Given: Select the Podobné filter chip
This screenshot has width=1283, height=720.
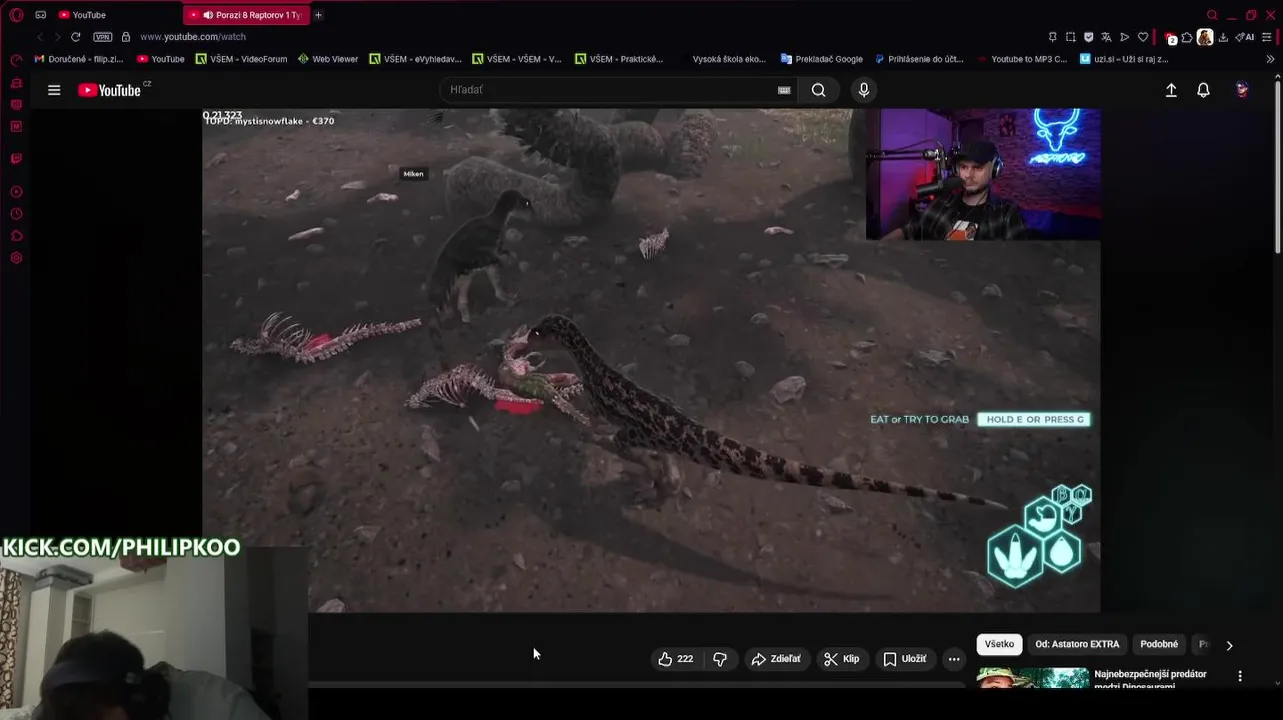Looking at the screenshot, I should (1159, 644).
